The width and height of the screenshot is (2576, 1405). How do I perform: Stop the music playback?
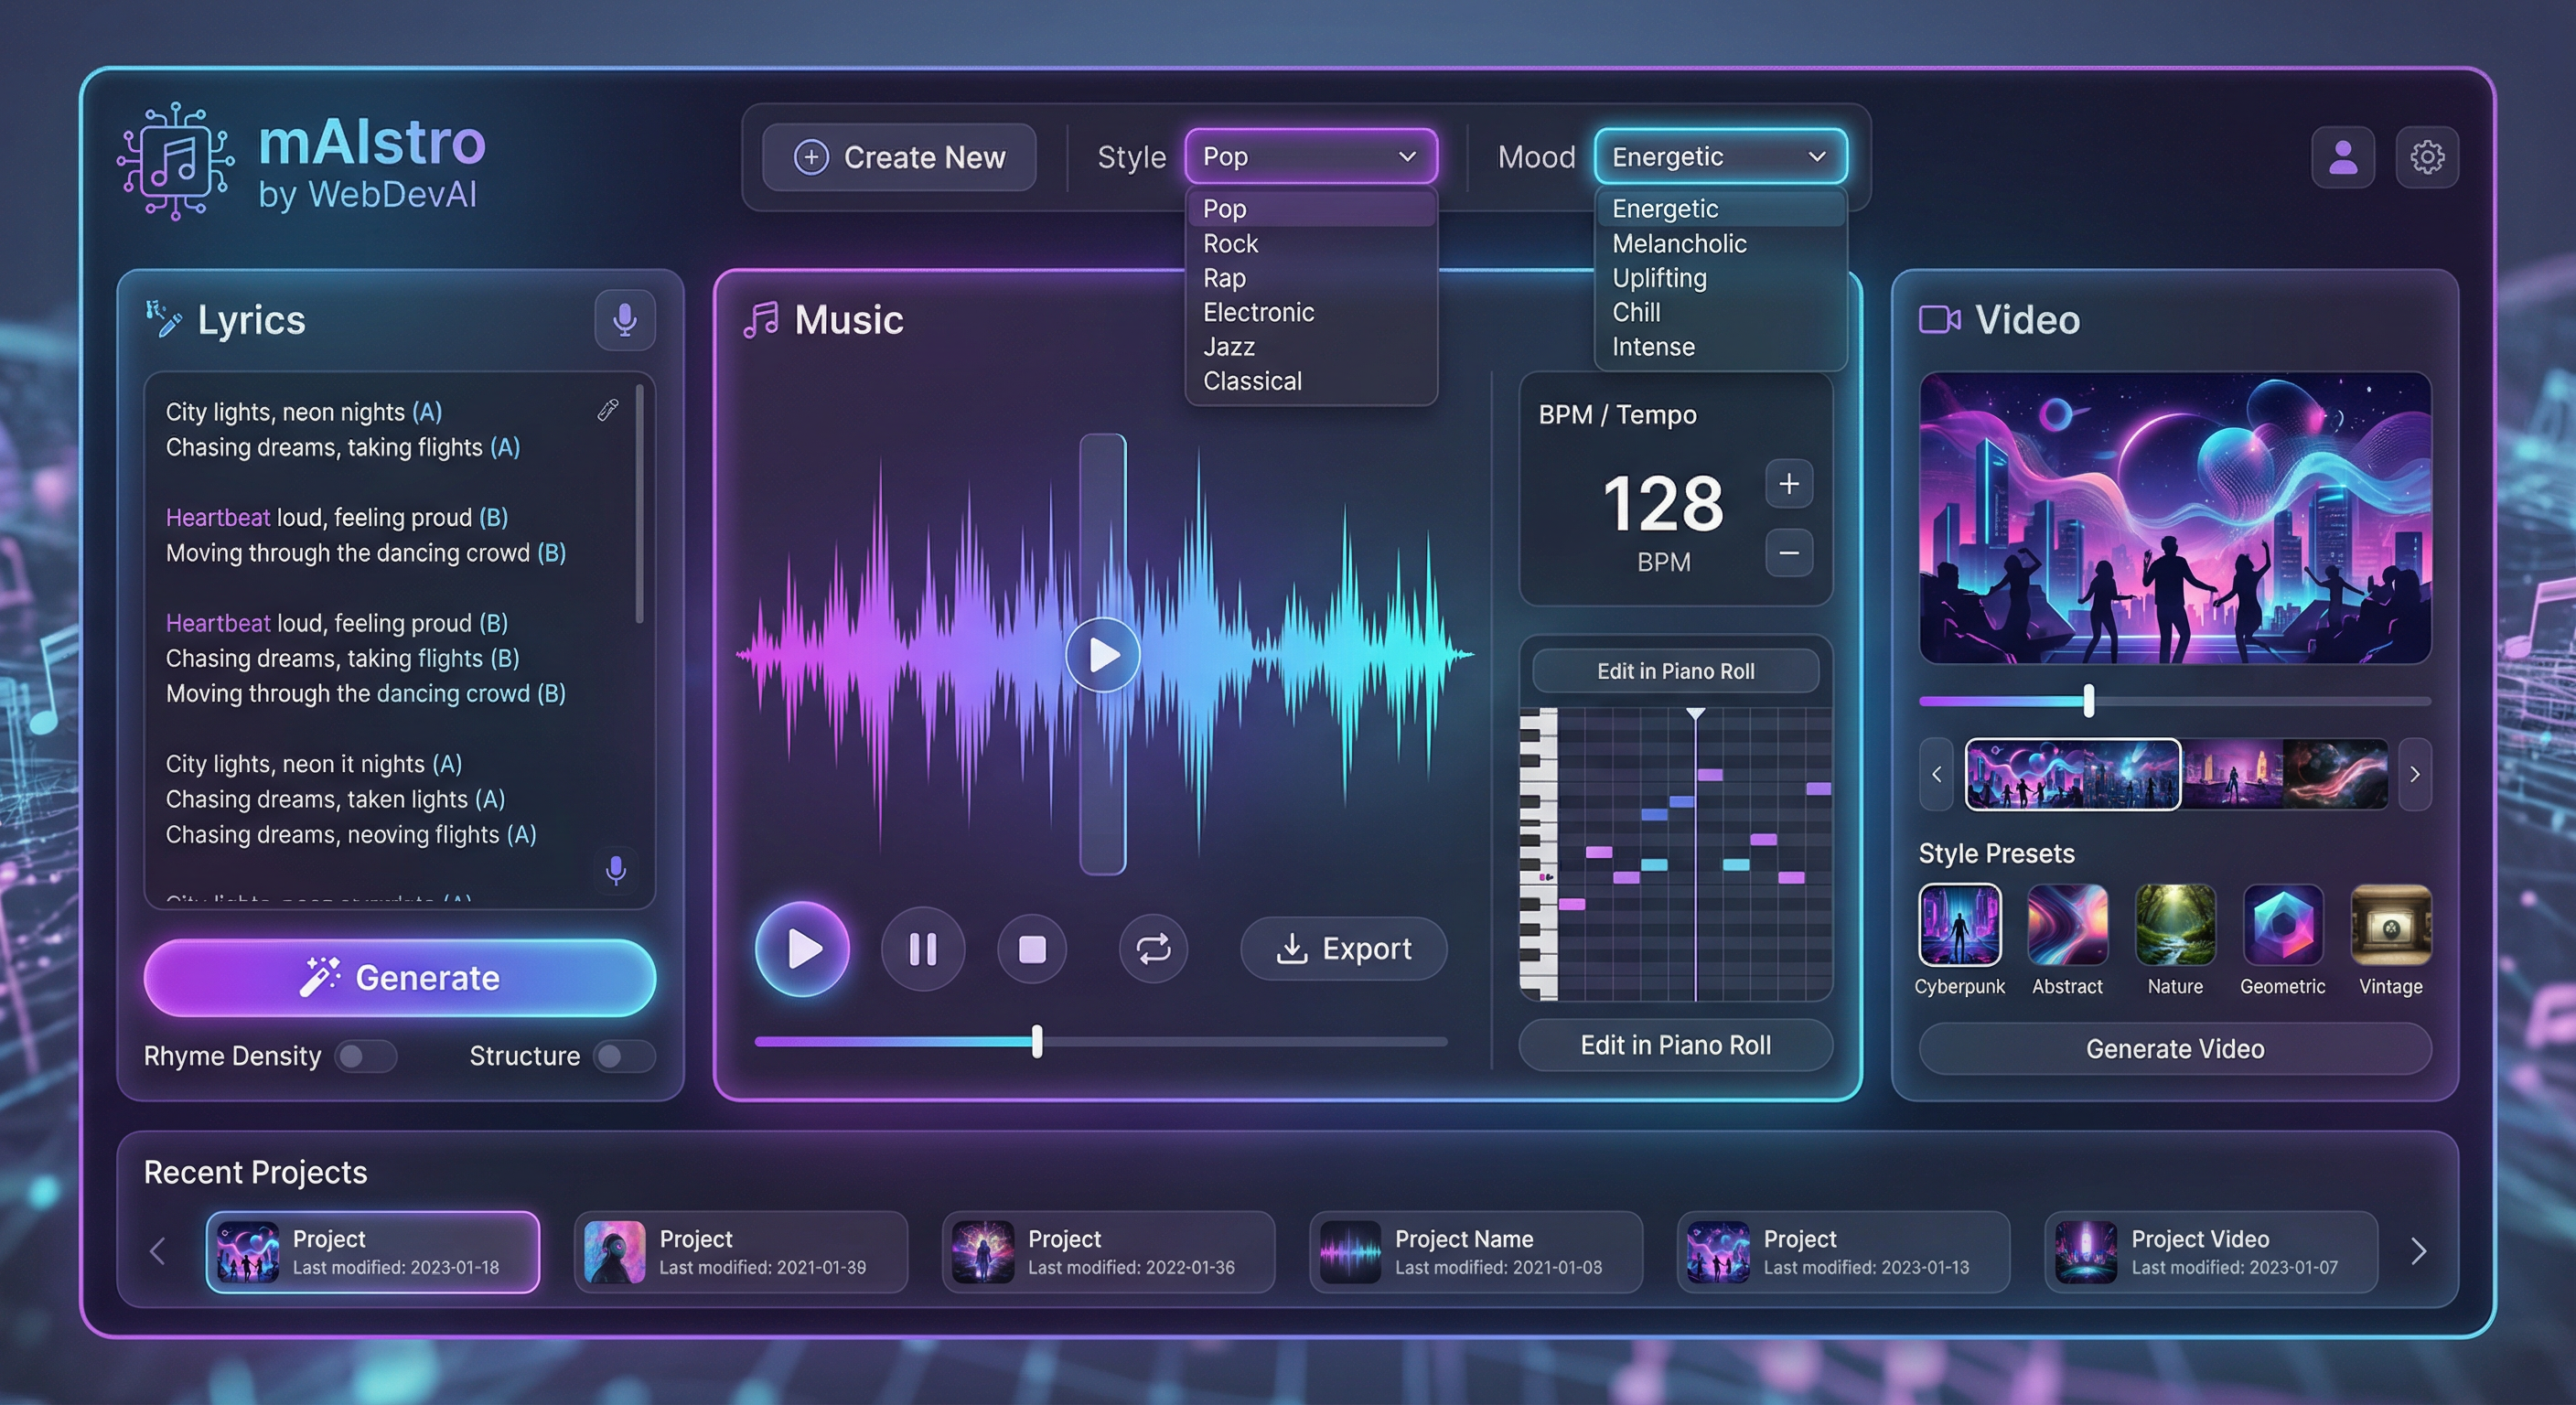click(1032, 948)
